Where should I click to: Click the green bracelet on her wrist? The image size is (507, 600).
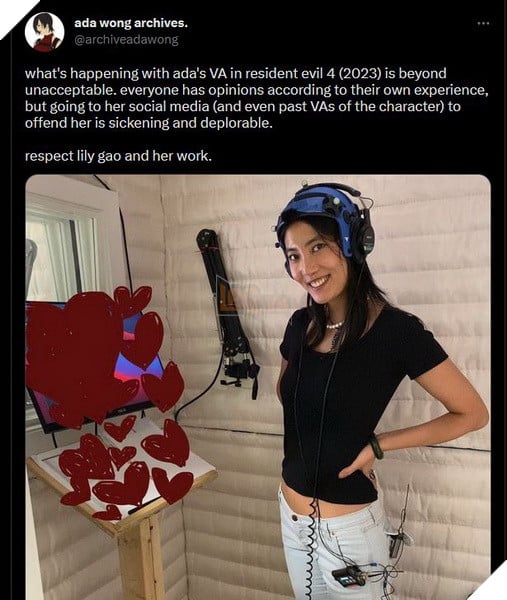376,447
